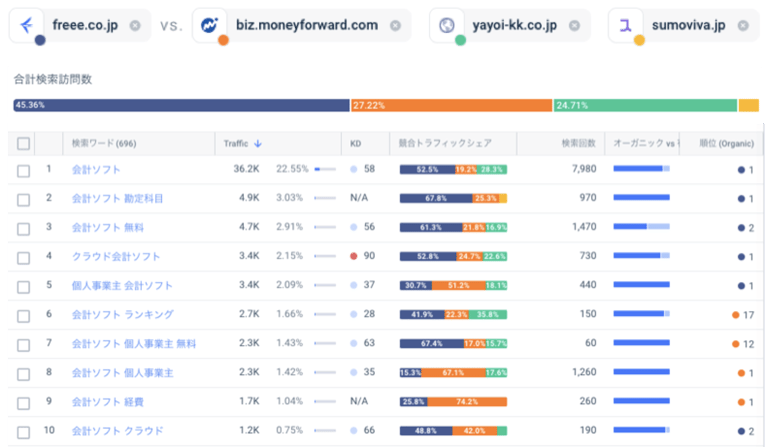
Task: Check the box for 個人事業主 会計ソフト
Action: point(23,287)
